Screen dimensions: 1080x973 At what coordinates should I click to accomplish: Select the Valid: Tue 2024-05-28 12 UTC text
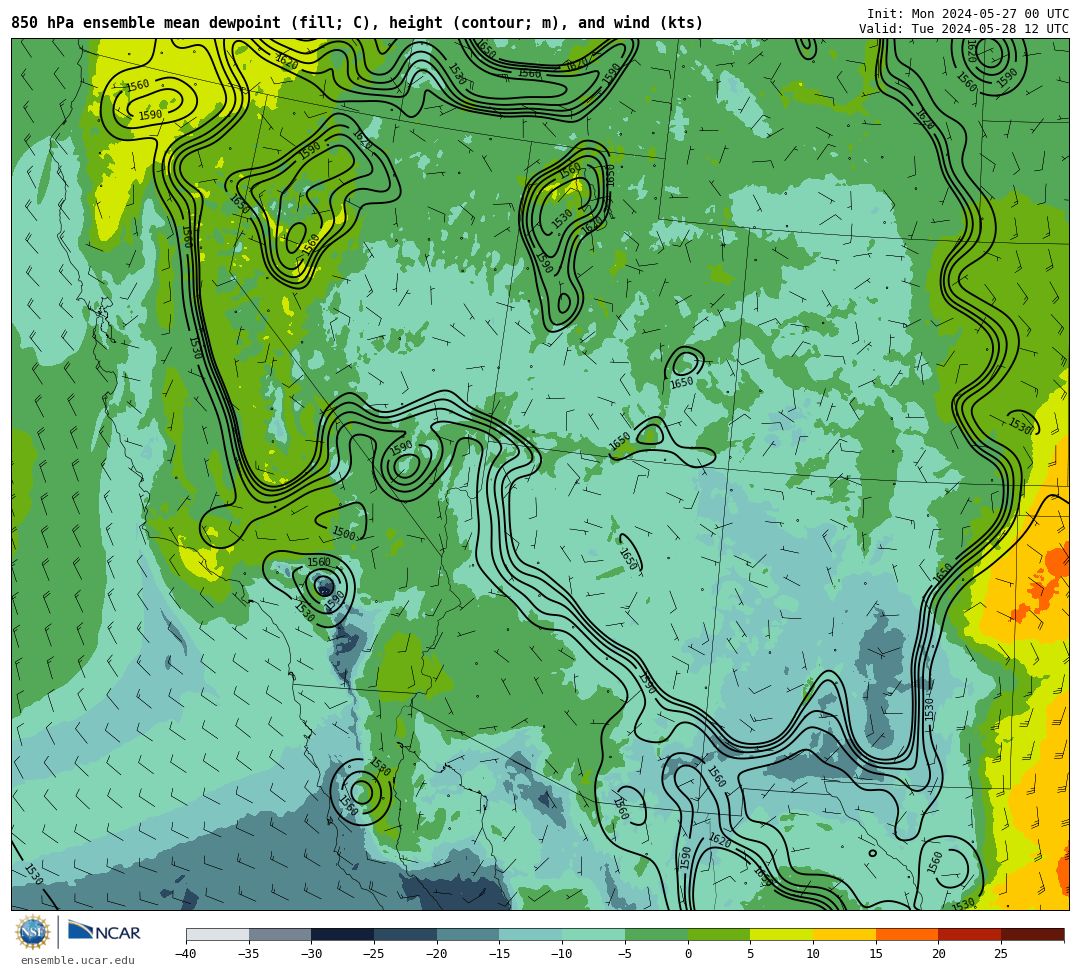tap(964, 29)
